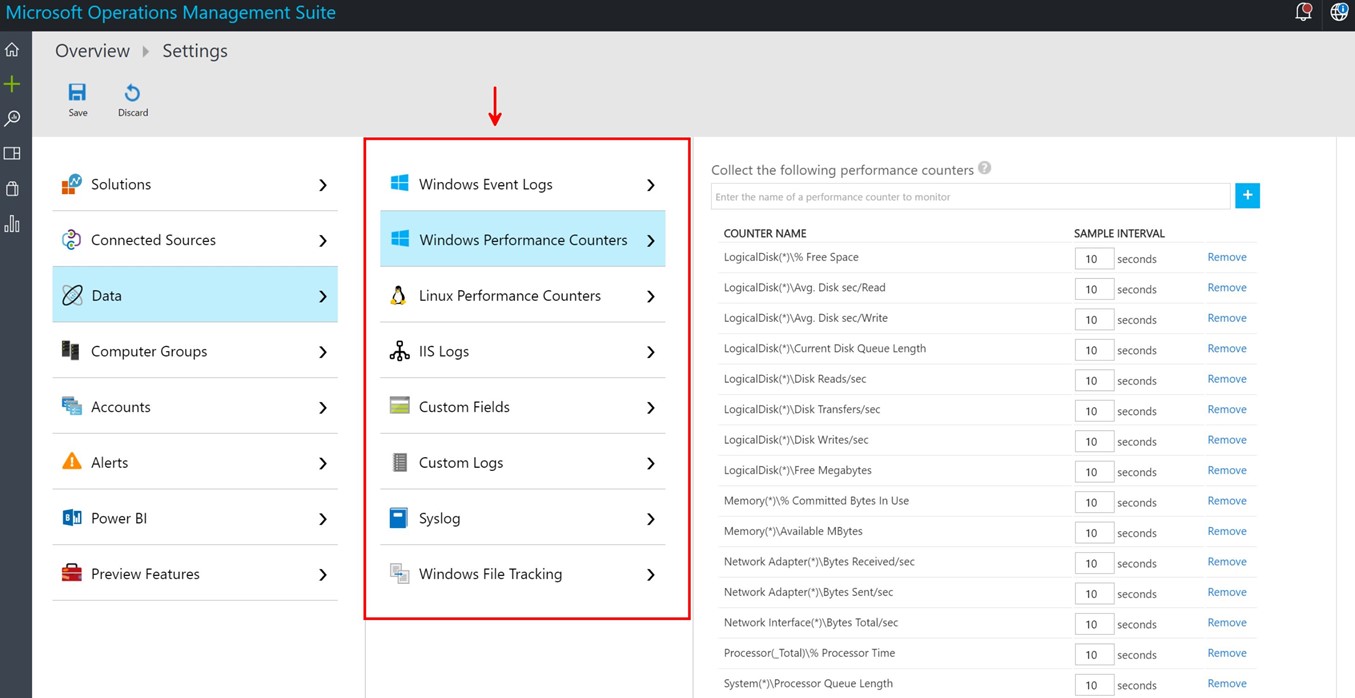
Task: Click the performance counter name input field
Action: click(x=970, y=196)
